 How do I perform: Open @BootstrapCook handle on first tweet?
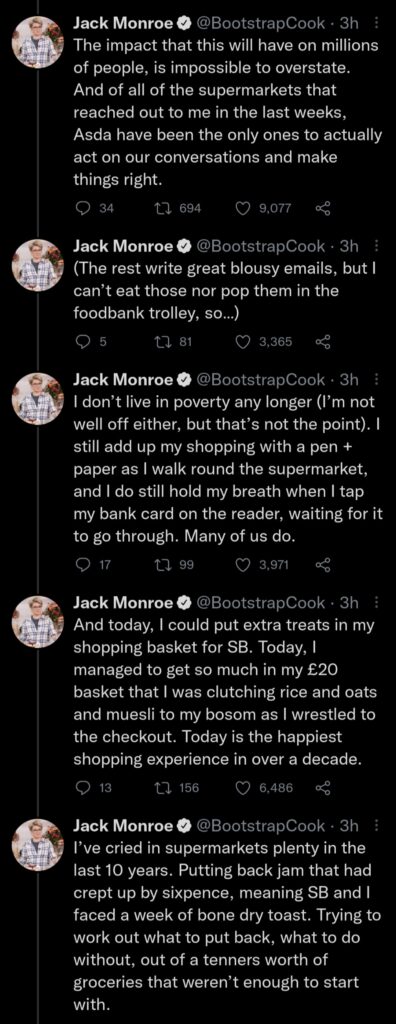click(x=260, y=24)
